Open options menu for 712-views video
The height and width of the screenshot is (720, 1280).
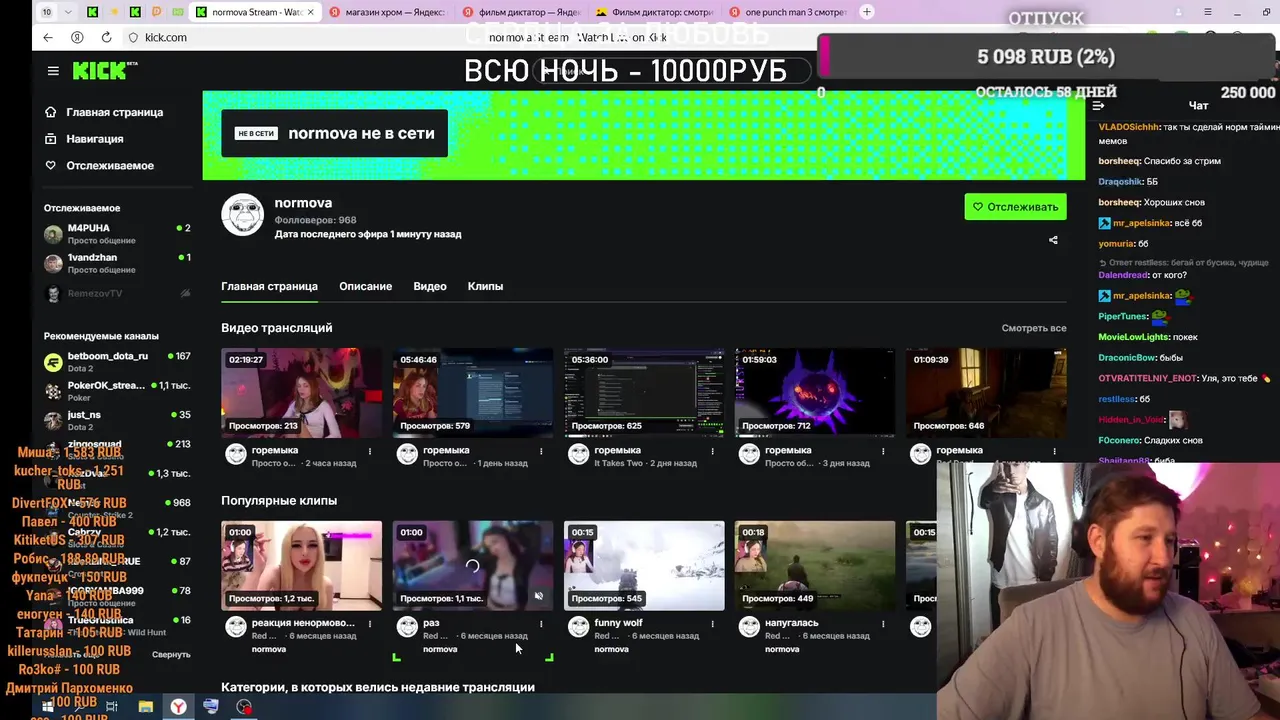pos(883,451)
